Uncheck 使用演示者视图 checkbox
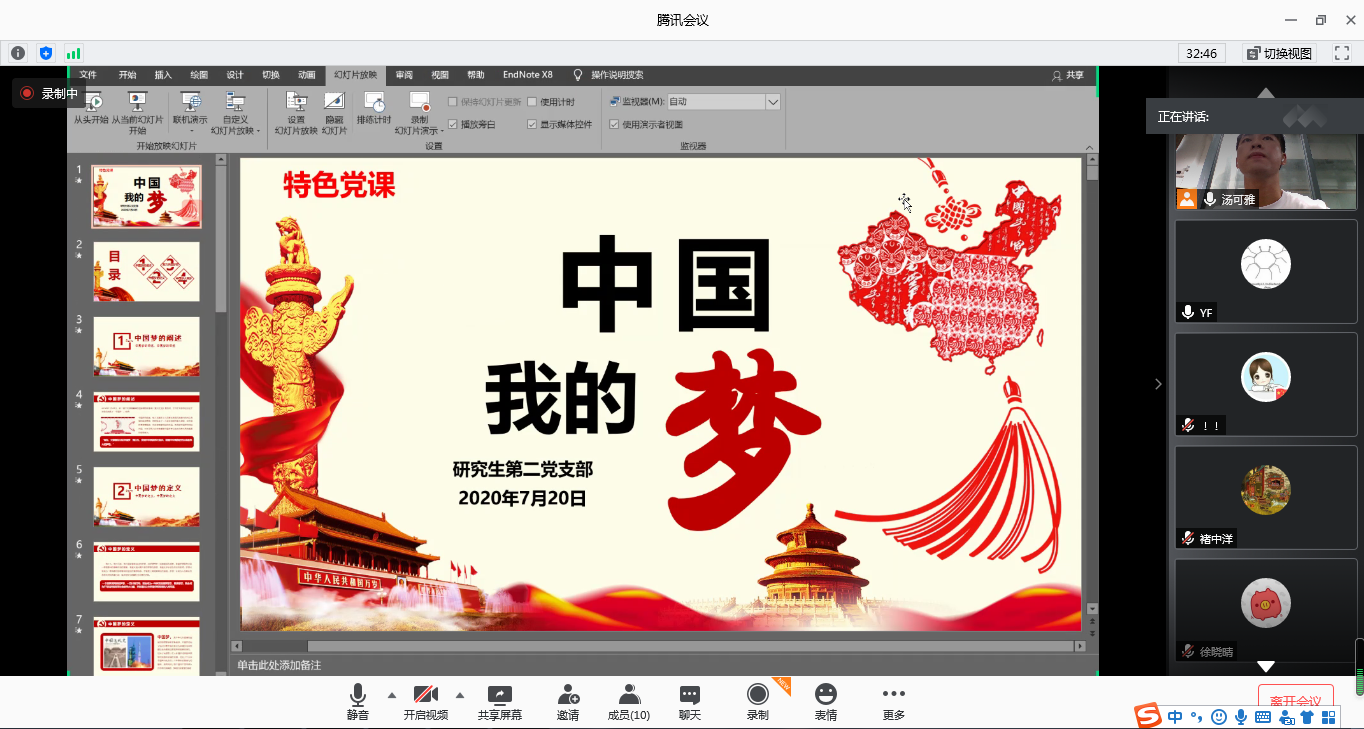Viewport: 1364px width, 729px height. pyautogui.click(x=614, y=124)
